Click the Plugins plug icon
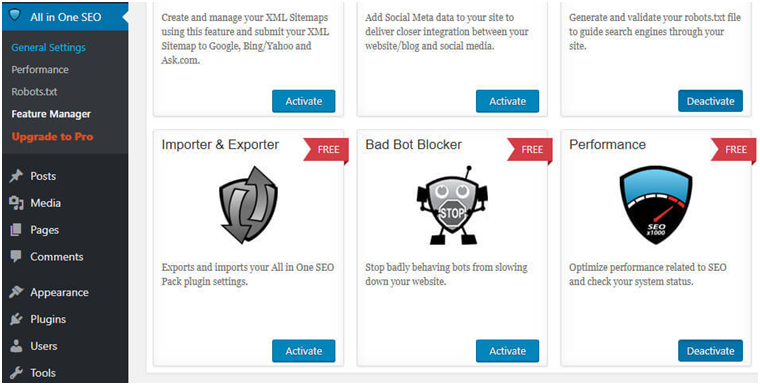Screen dimensions: 760x385 (x=16, y=319)
